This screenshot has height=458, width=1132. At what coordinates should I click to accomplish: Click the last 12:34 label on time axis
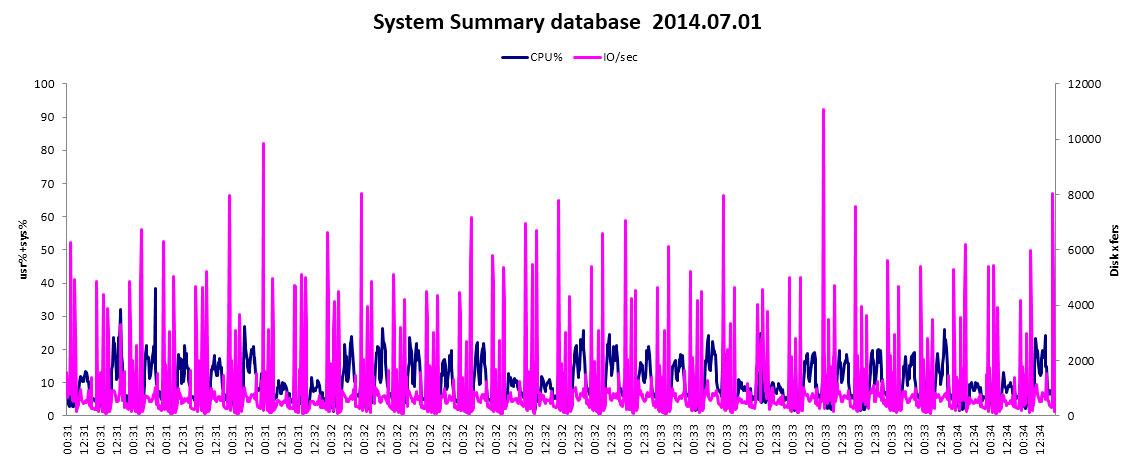(1039, 437)
